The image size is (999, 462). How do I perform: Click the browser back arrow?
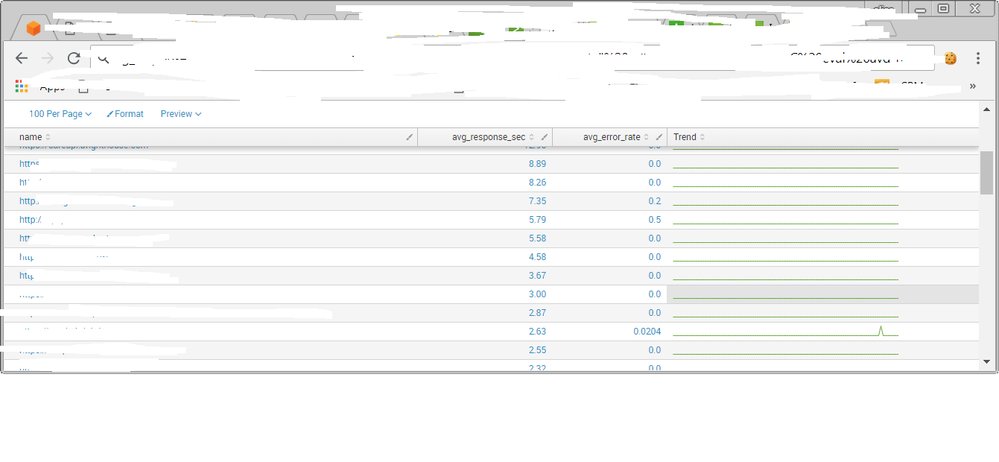[x=22, y=59]
